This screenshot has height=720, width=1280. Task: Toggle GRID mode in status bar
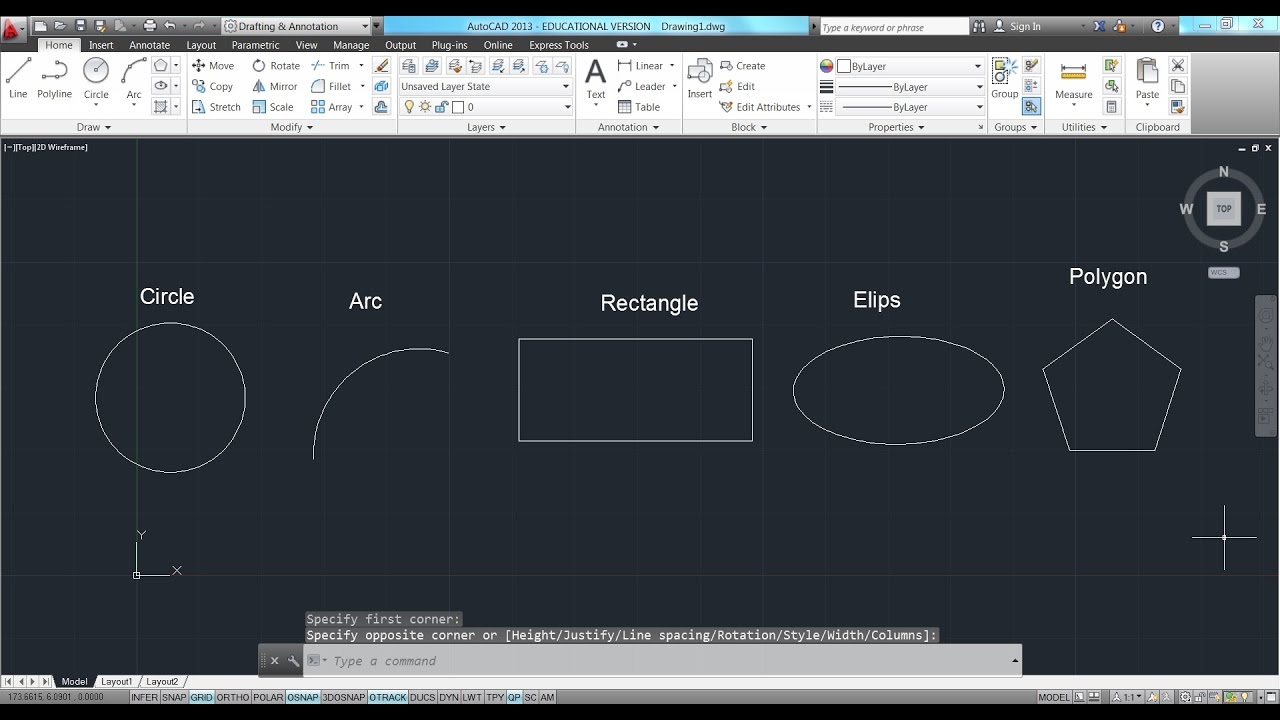point(202,697)
